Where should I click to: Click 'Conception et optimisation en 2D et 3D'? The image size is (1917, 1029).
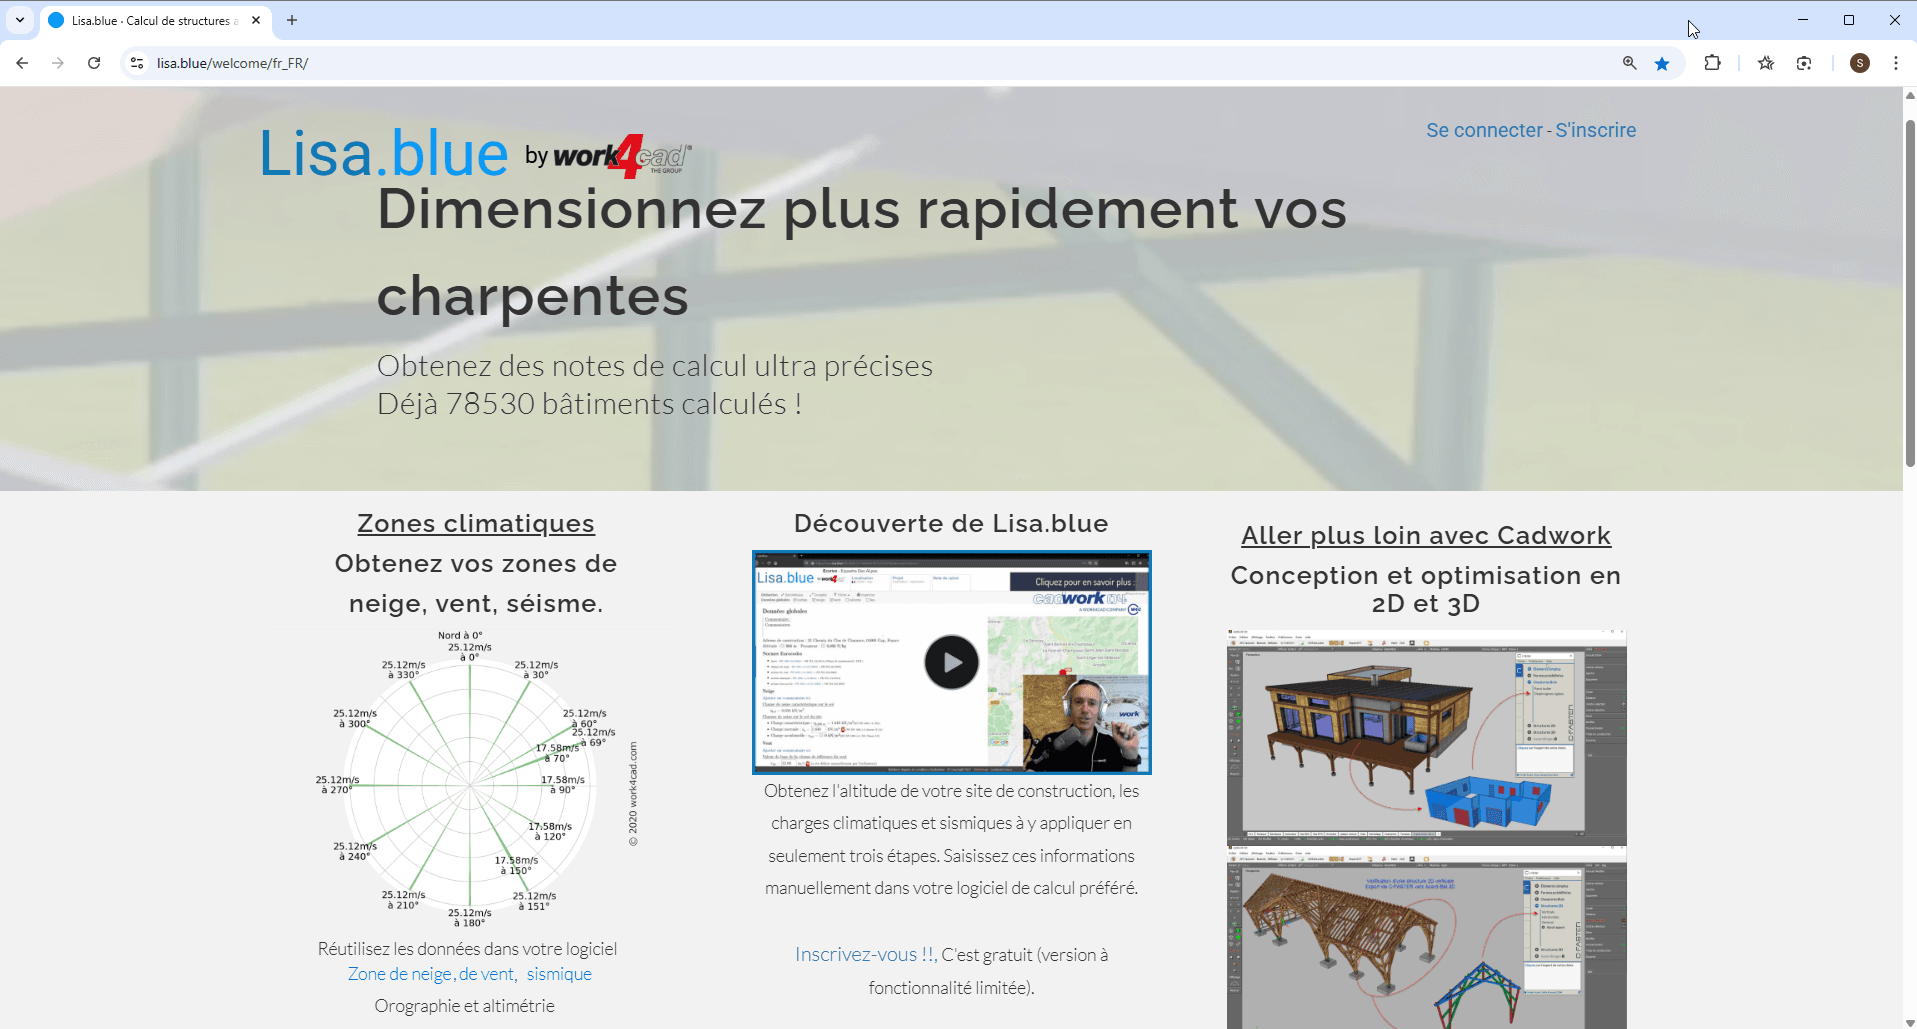click(x=1426, y=589)
